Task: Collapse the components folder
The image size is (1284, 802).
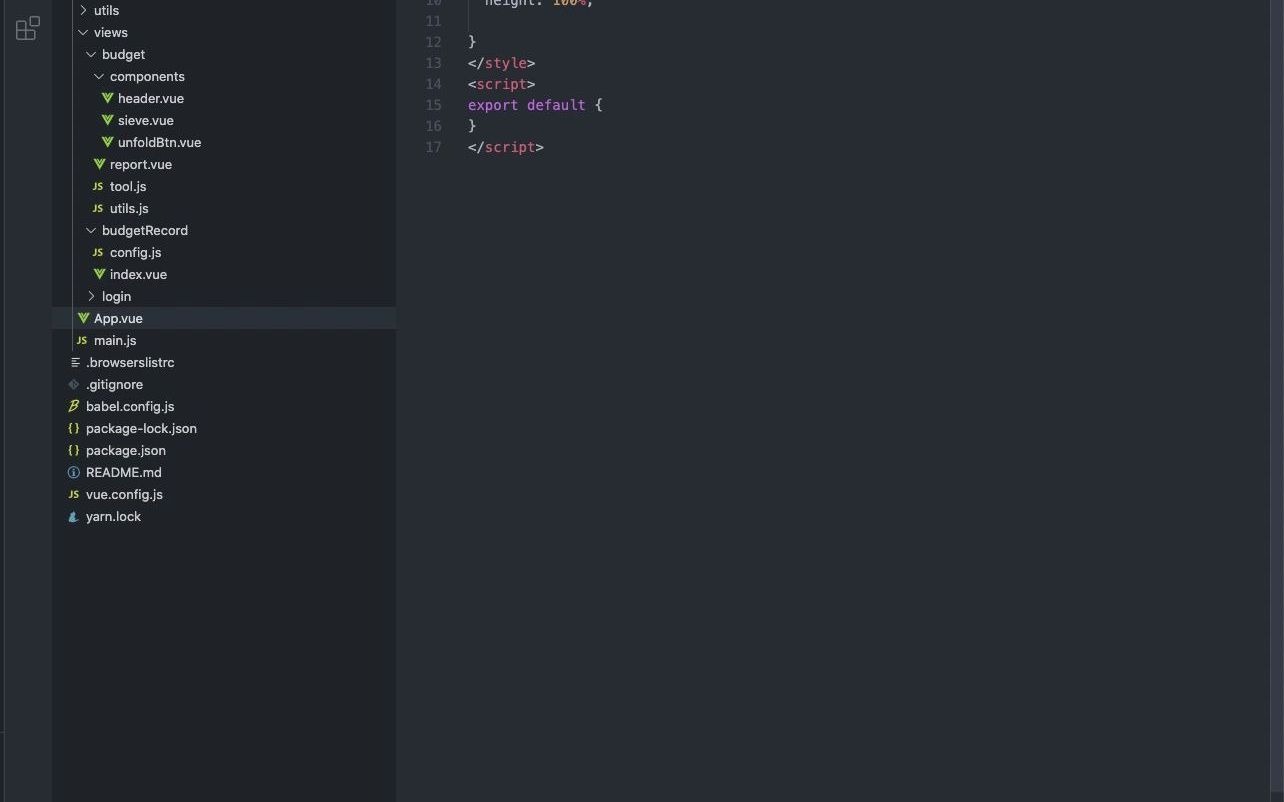Action: pyautogui.click(x=99, y=76)
